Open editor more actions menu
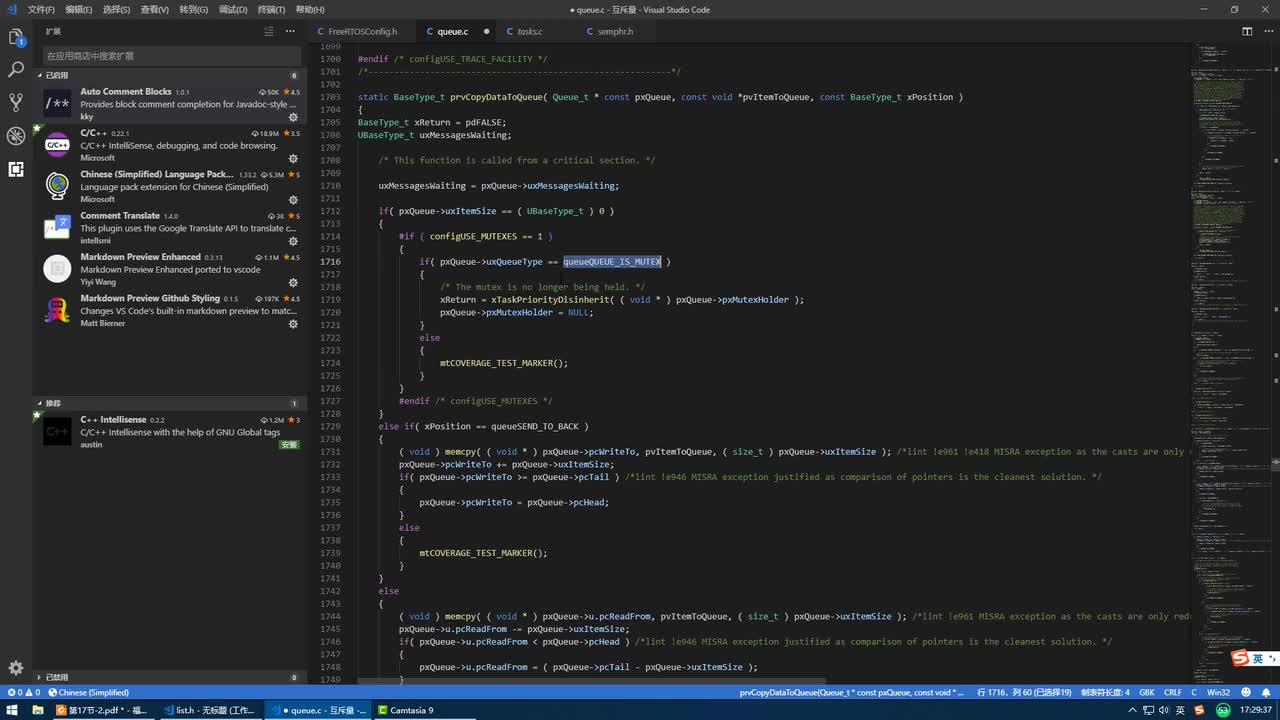This screenshot has width=1280, height=720. pos(1267,31)
